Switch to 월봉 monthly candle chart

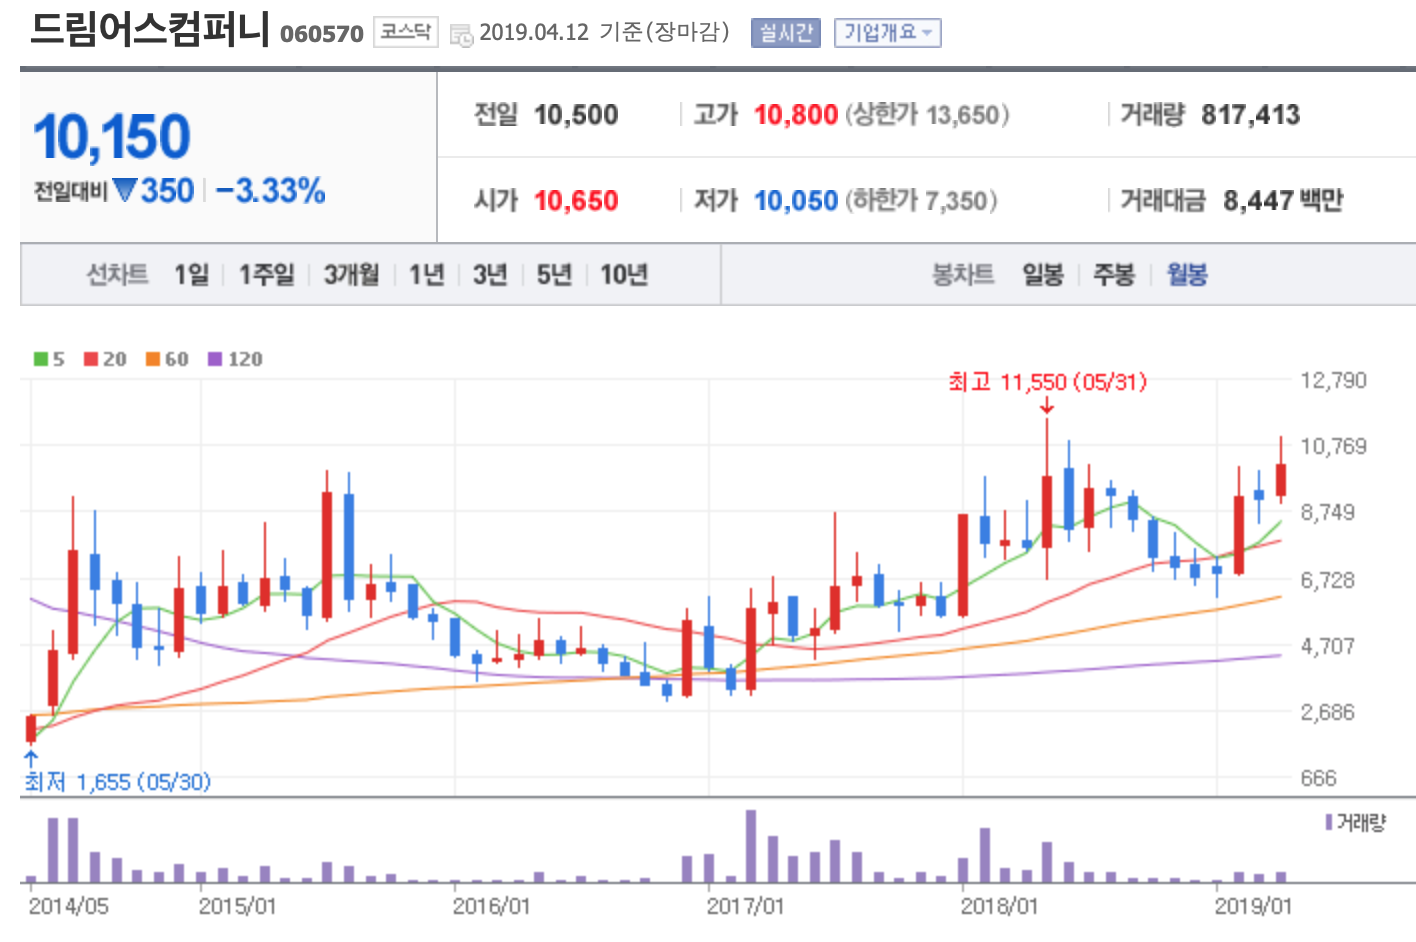point(1187,274)
